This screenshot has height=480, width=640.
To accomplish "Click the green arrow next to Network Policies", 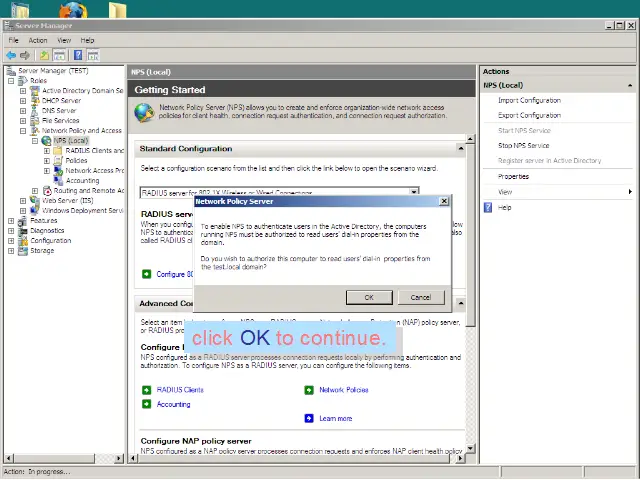I will [309, 390].
